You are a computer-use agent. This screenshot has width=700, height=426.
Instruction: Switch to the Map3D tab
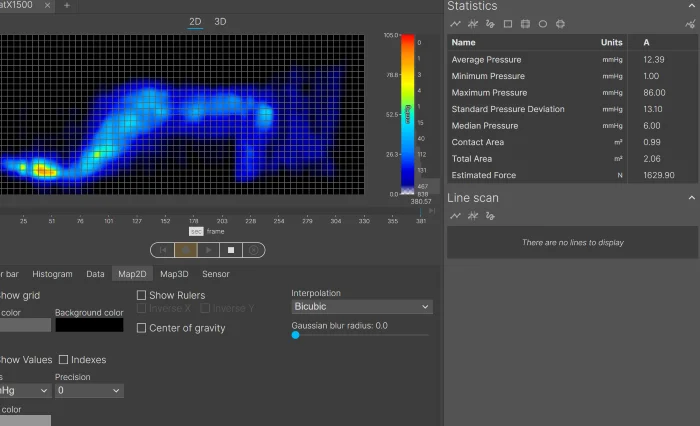tap(174, 274)
